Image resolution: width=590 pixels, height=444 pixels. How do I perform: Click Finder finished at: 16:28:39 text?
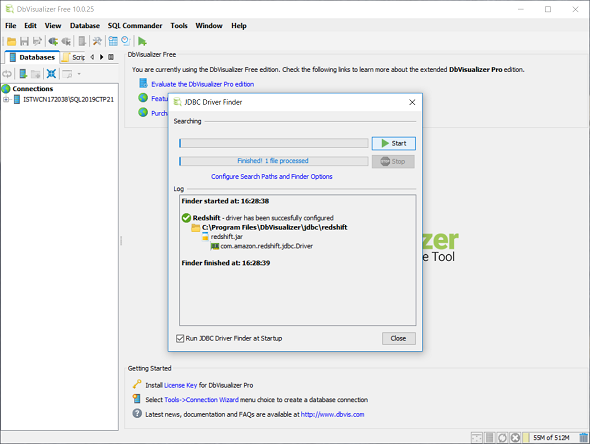(x=226, y=263)
